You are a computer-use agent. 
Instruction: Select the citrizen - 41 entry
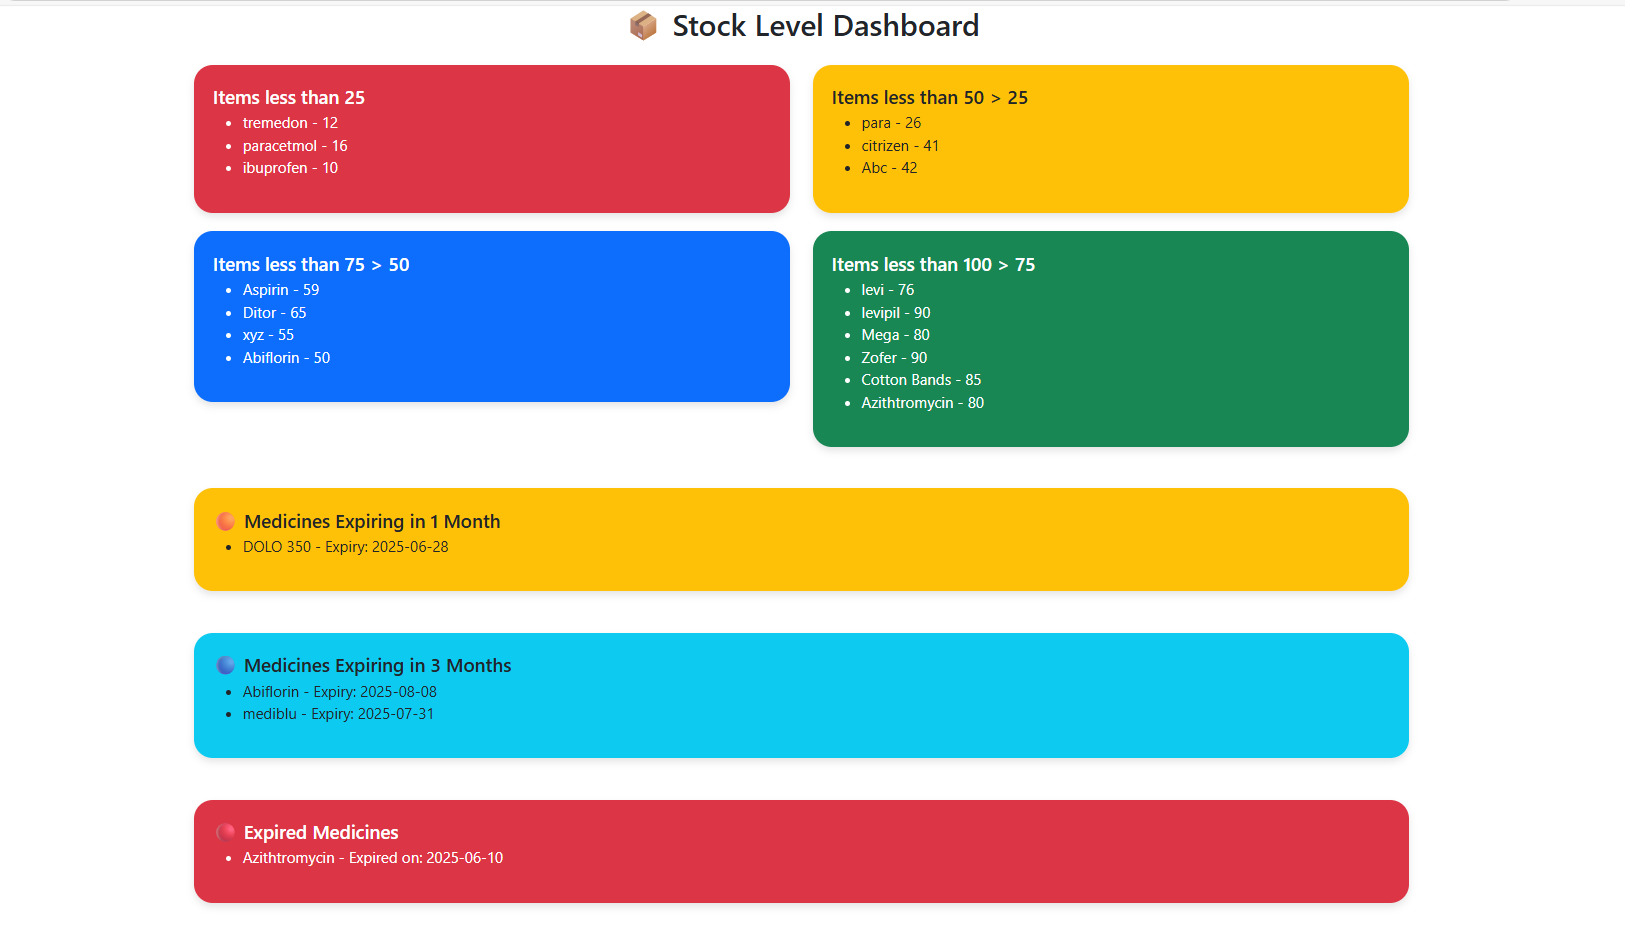pyautogui.click(x=900, y=145)
